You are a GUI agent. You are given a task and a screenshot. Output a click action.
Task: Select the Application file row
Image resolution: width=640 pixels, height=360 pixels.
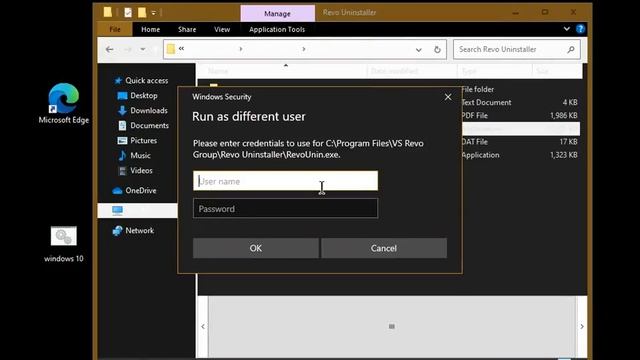pos(520,155)
